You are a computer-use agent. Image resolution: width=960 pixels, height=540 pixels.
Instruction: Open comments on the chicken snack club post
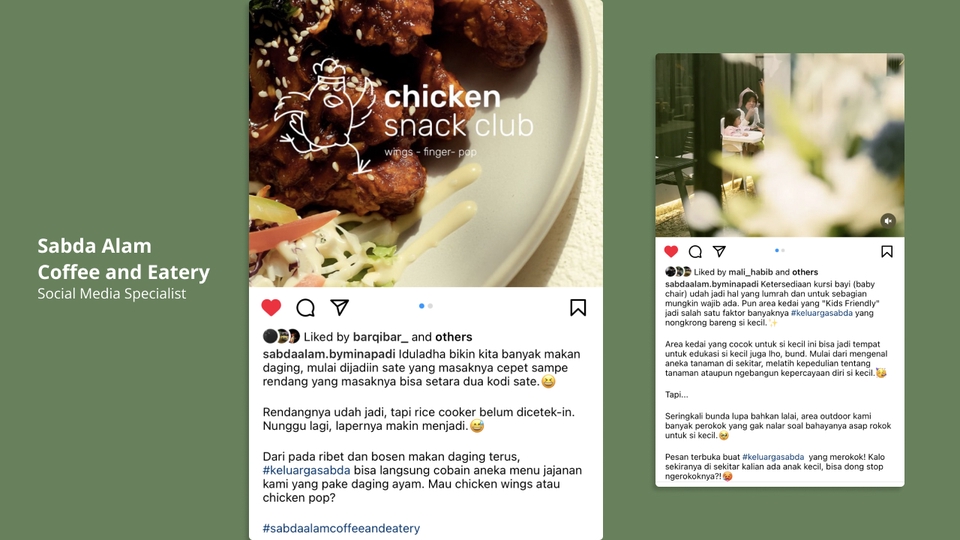click(306, 307)
